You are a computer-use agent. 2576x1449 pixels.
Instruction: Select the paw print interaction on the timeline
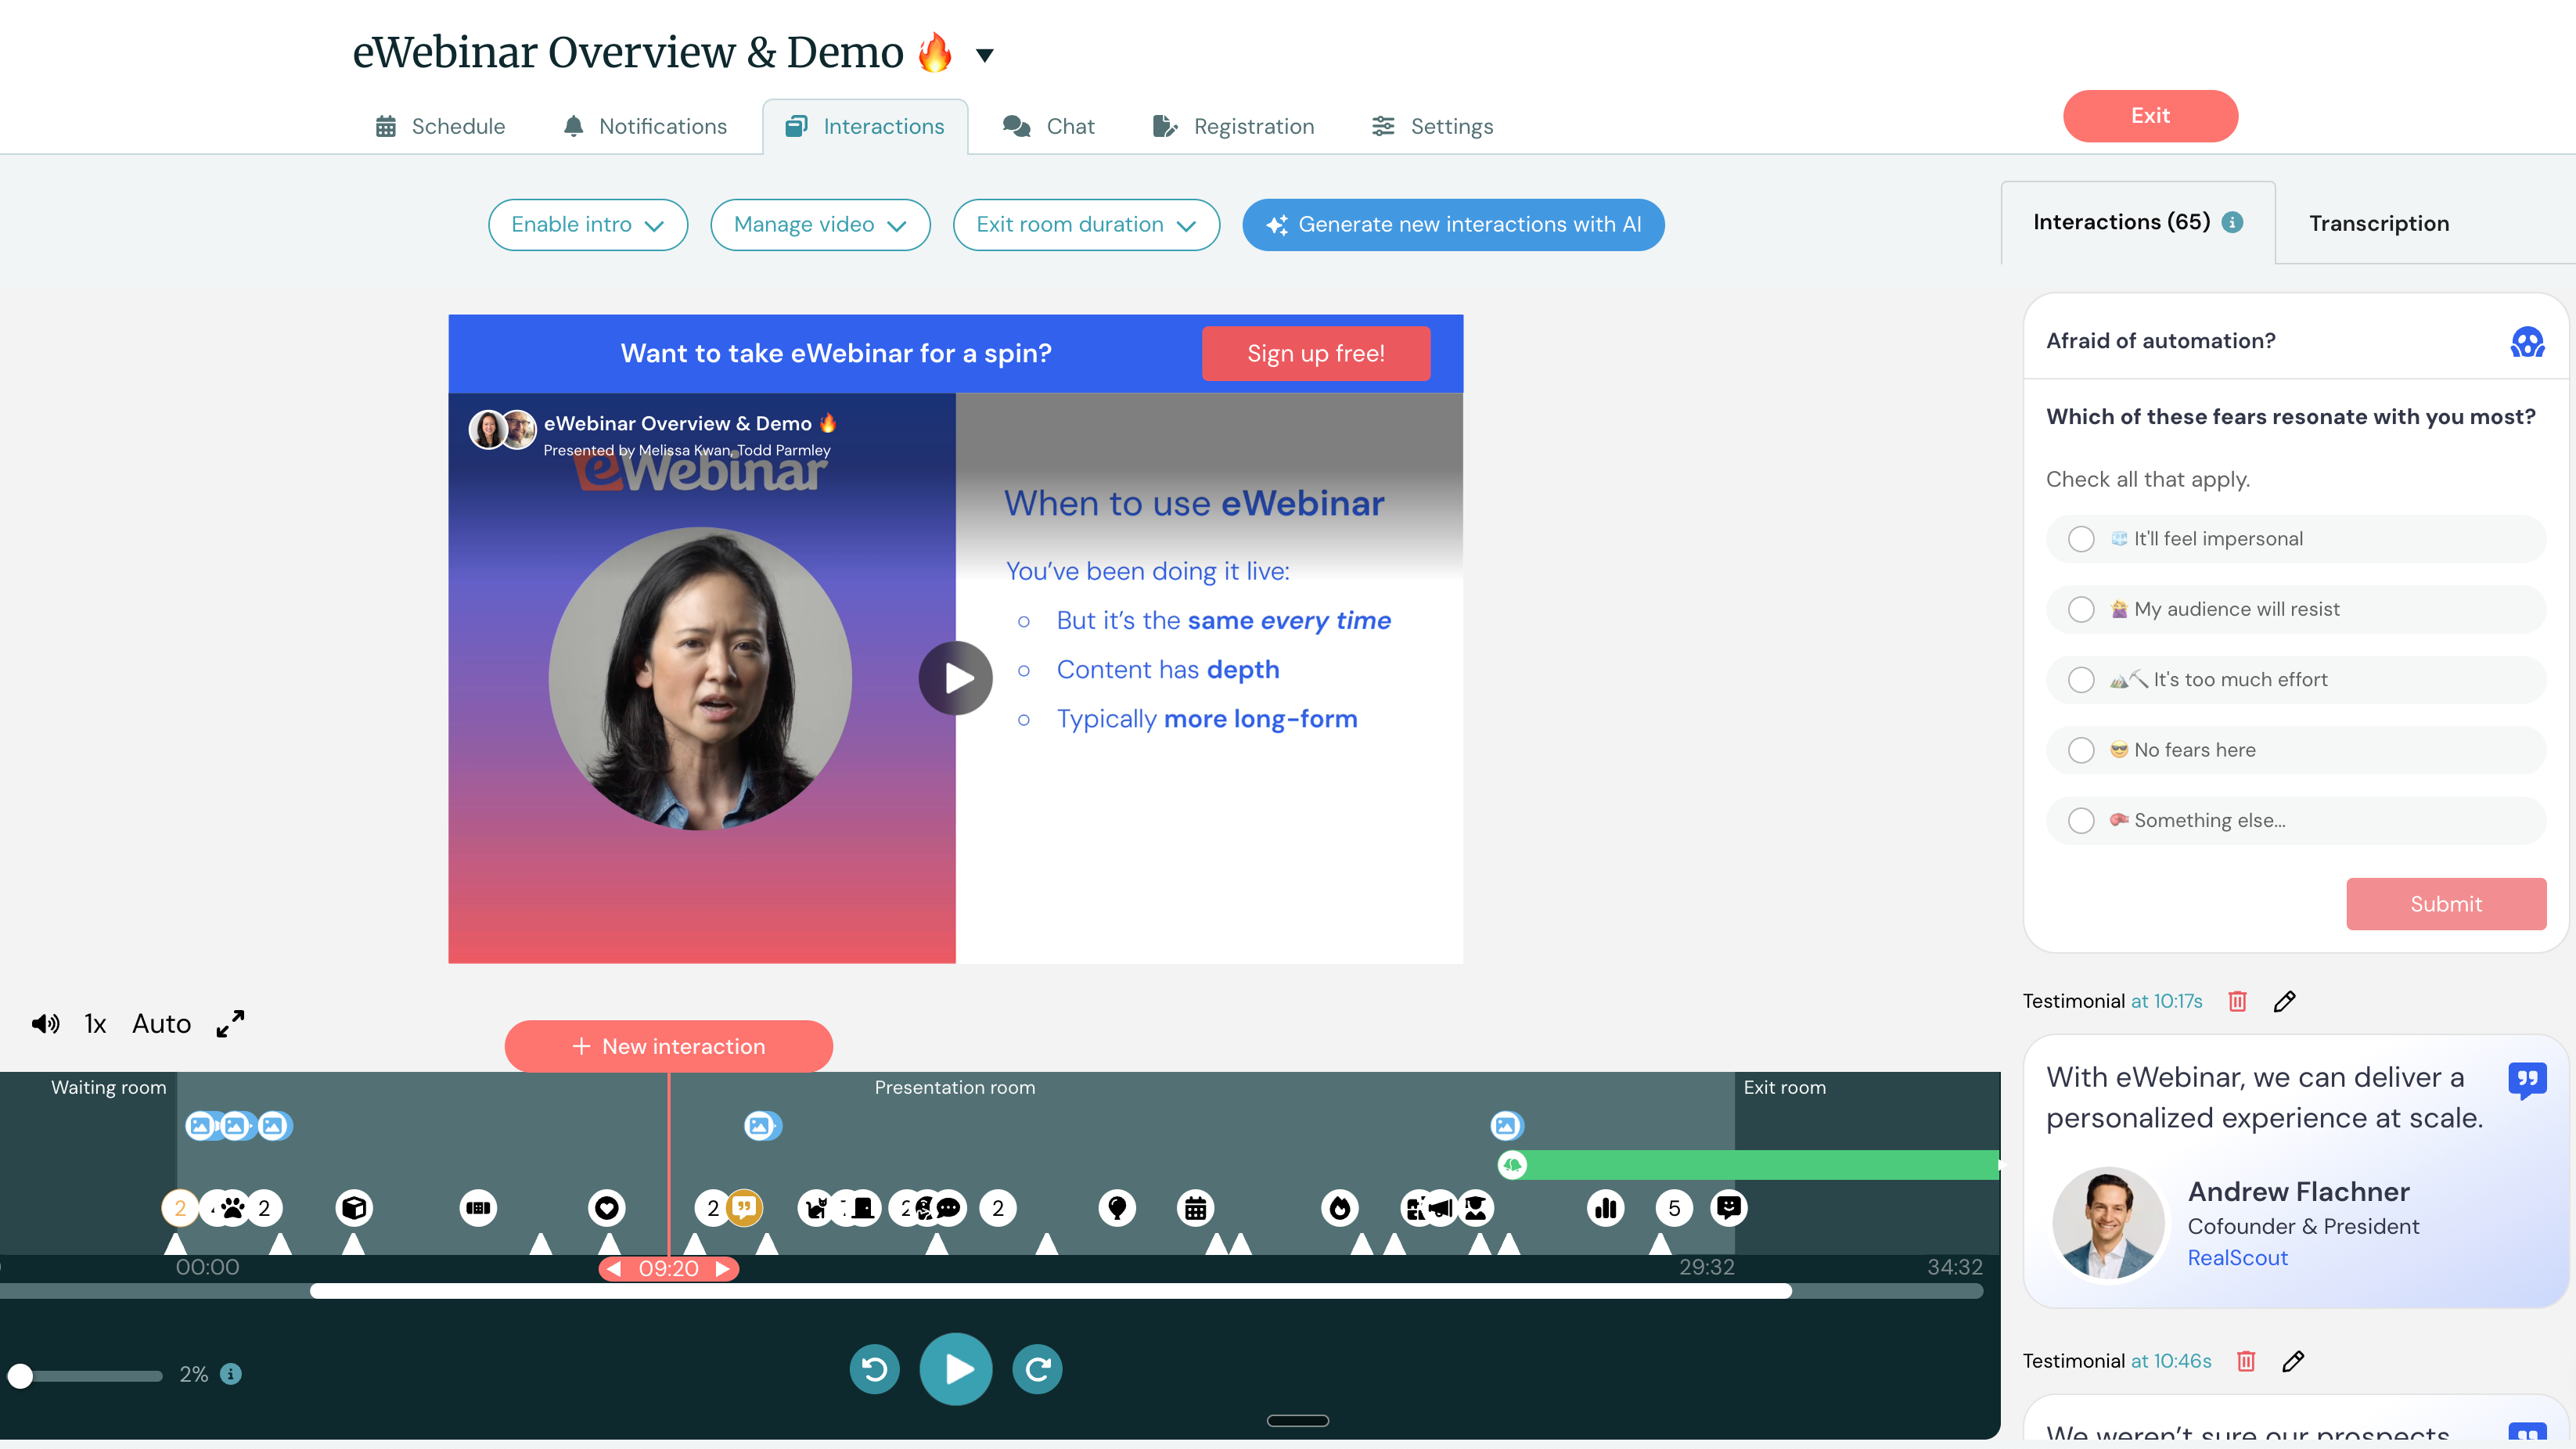[x=233, y=1208]
